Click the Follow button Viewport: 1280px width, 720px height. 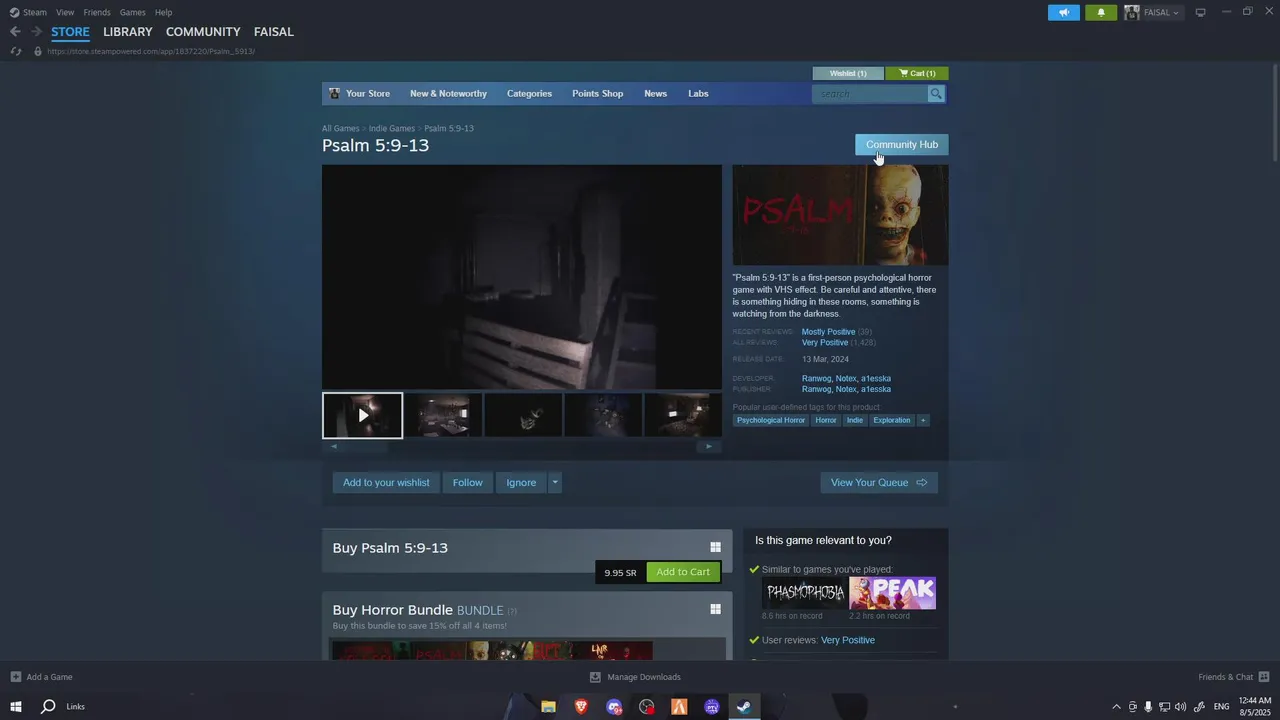[x=467, y=482]
